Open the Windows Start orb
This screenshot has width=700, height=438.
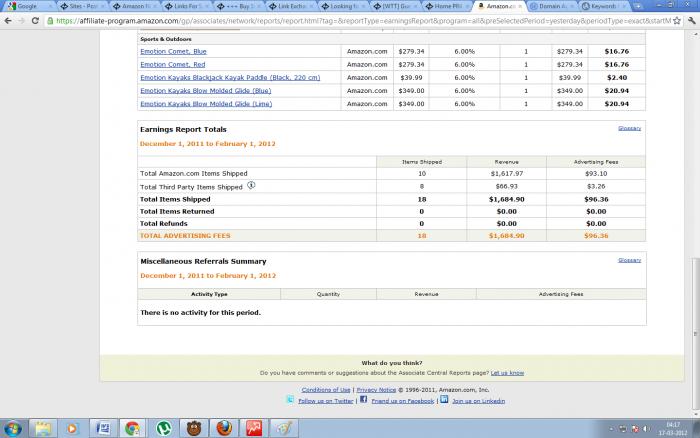coord(12,429)
